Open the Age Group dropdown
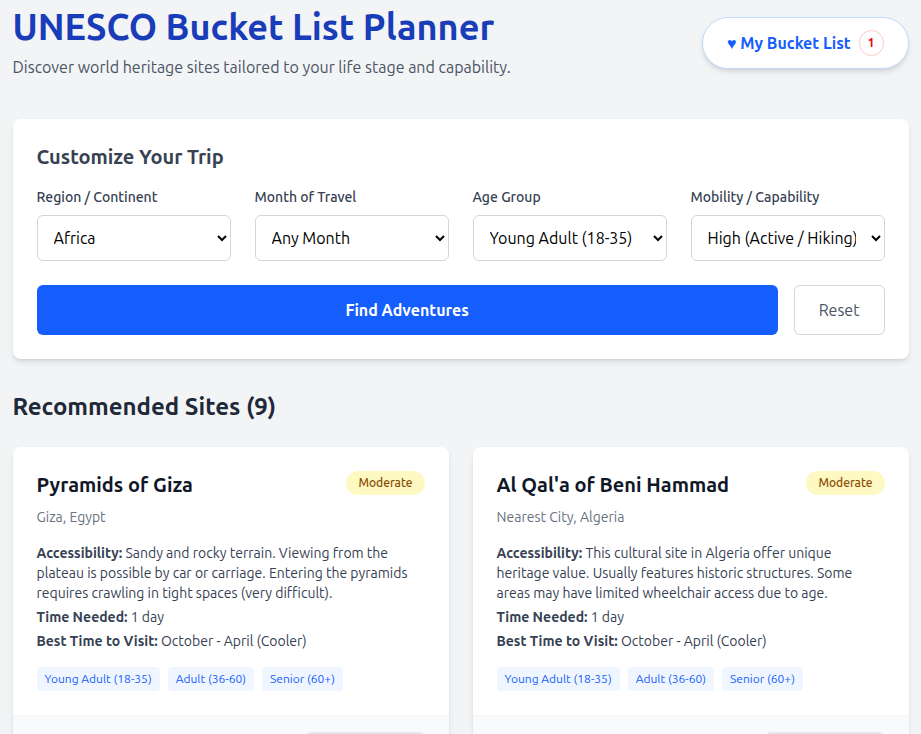This screenshot has height=734, width=921. tap(570, 238)
